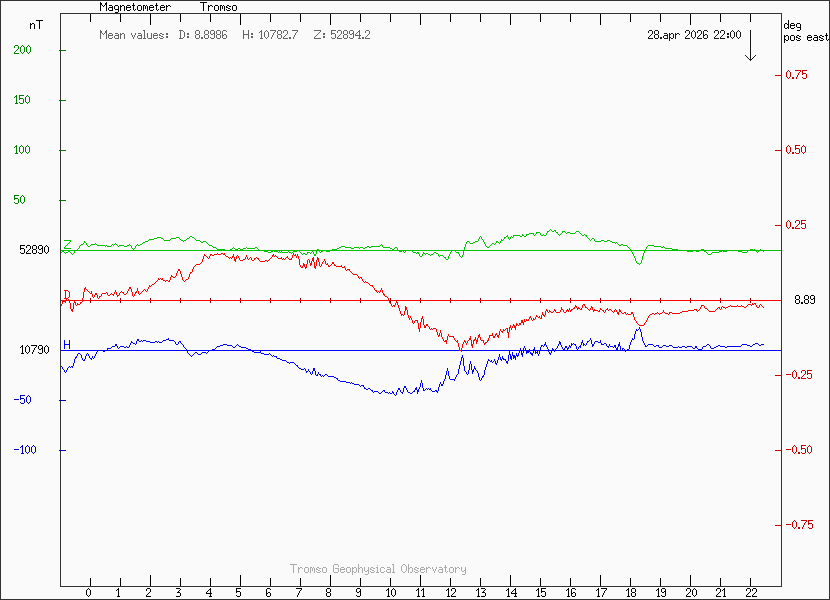Screen dimensions: 830x600
Task: Click the 52890 Z baseline value
Action: coord(34,250)
